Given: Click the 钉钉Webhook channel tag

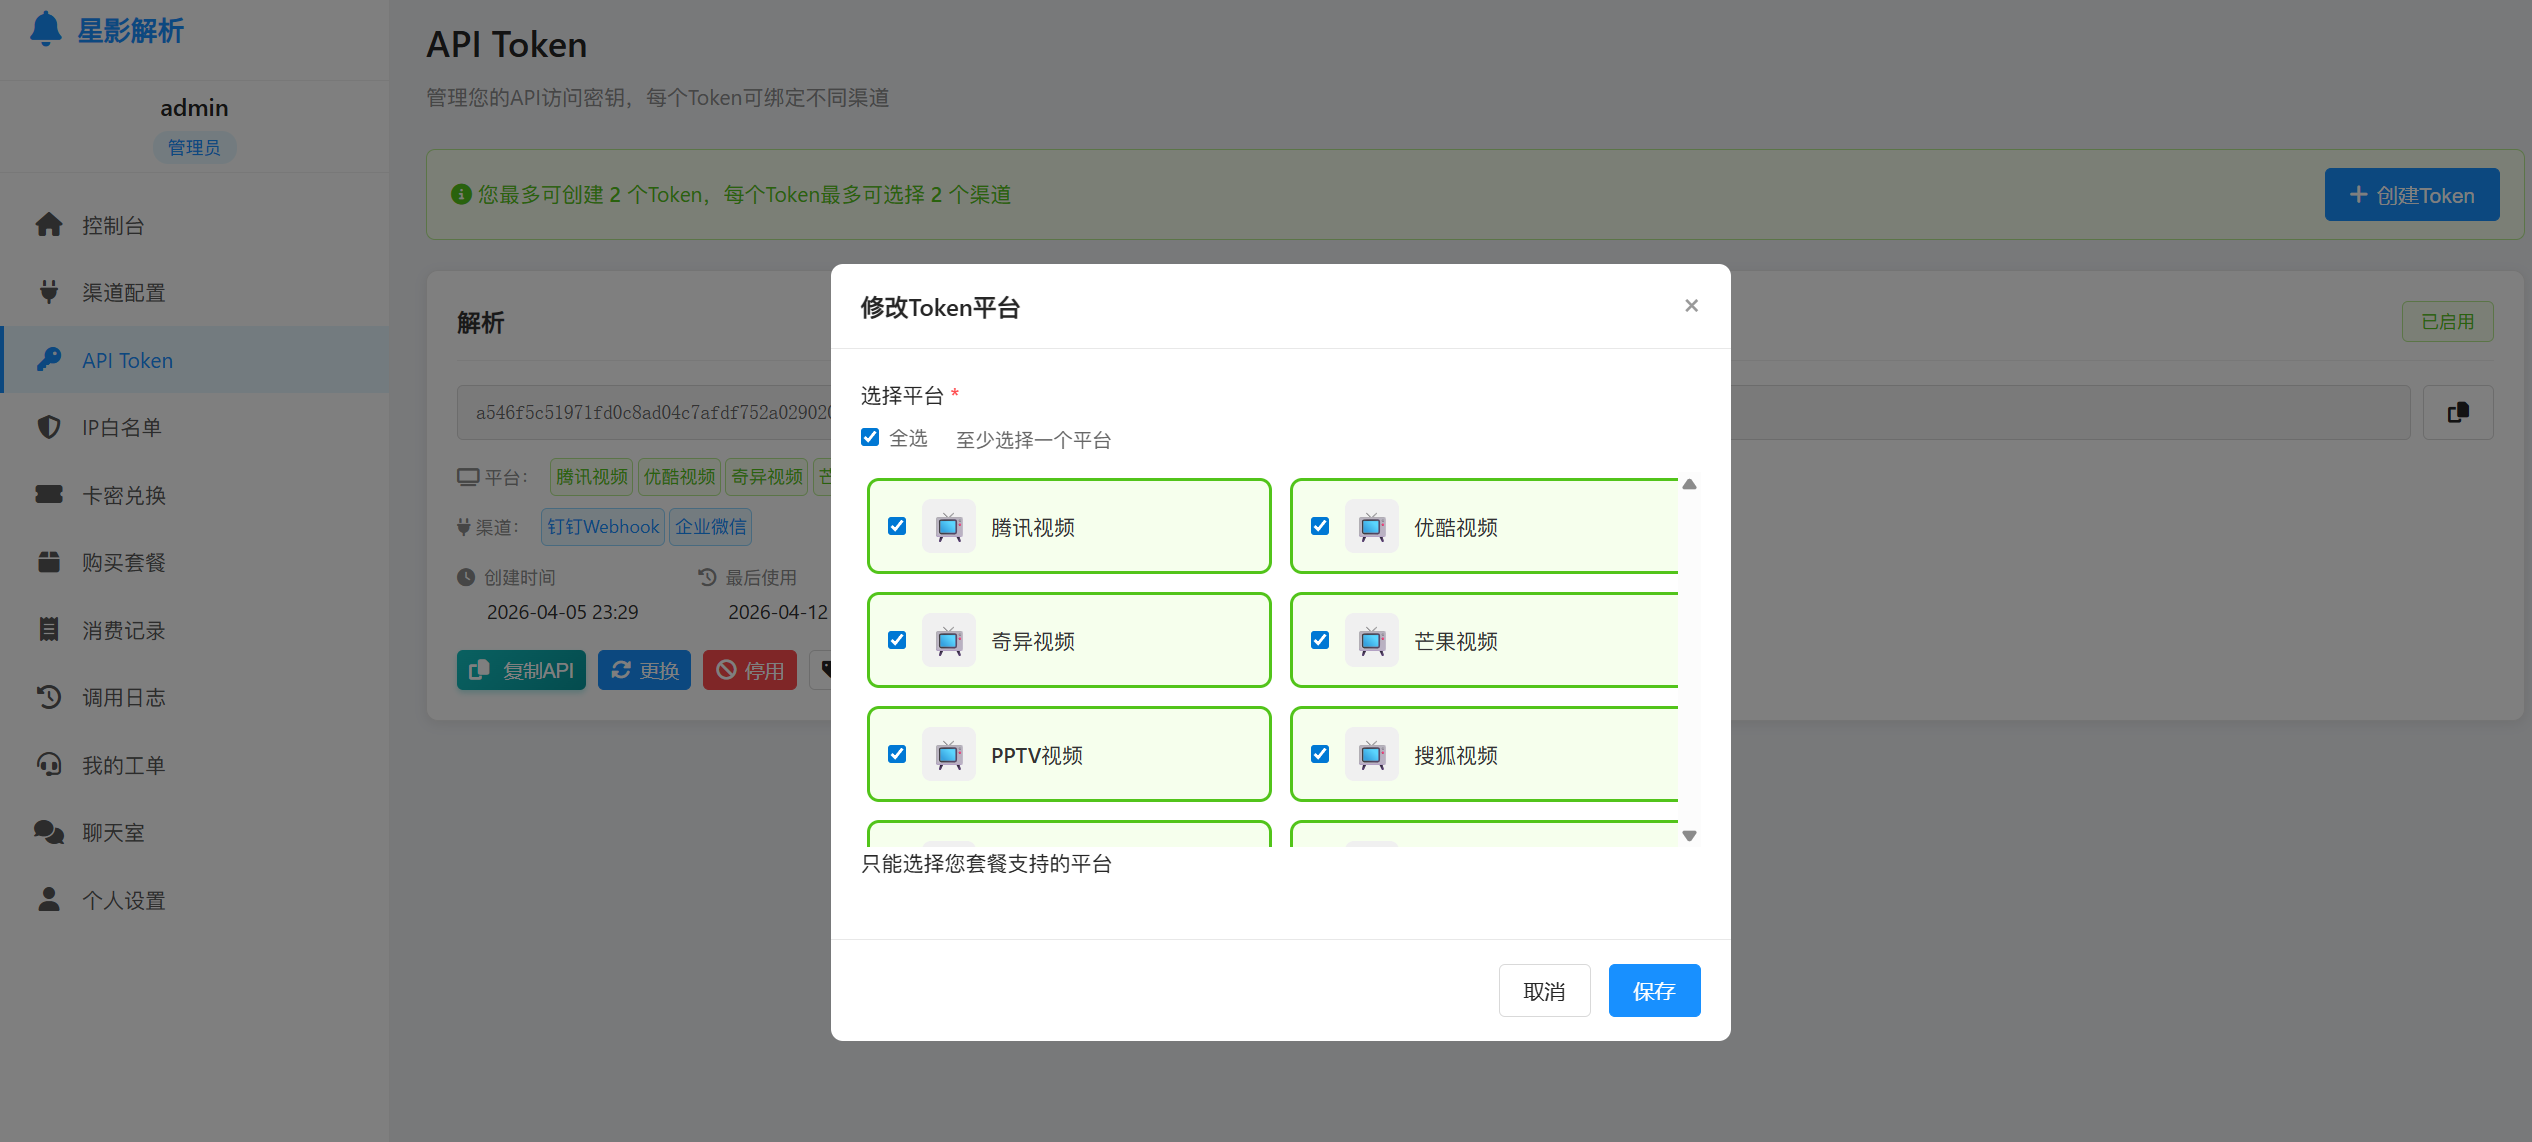Looking at the screenshot, I should click(x=603, y=526).
